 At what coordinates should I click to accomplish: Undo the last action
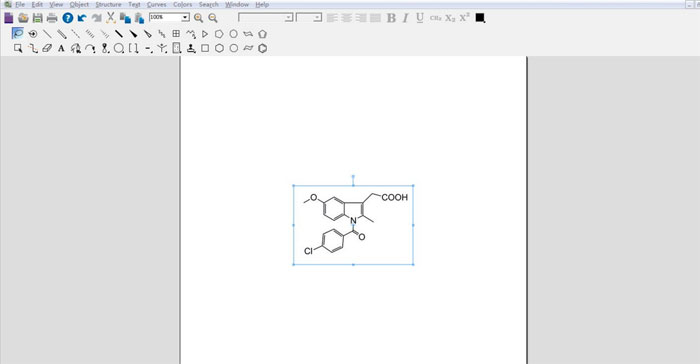[82, 18]
